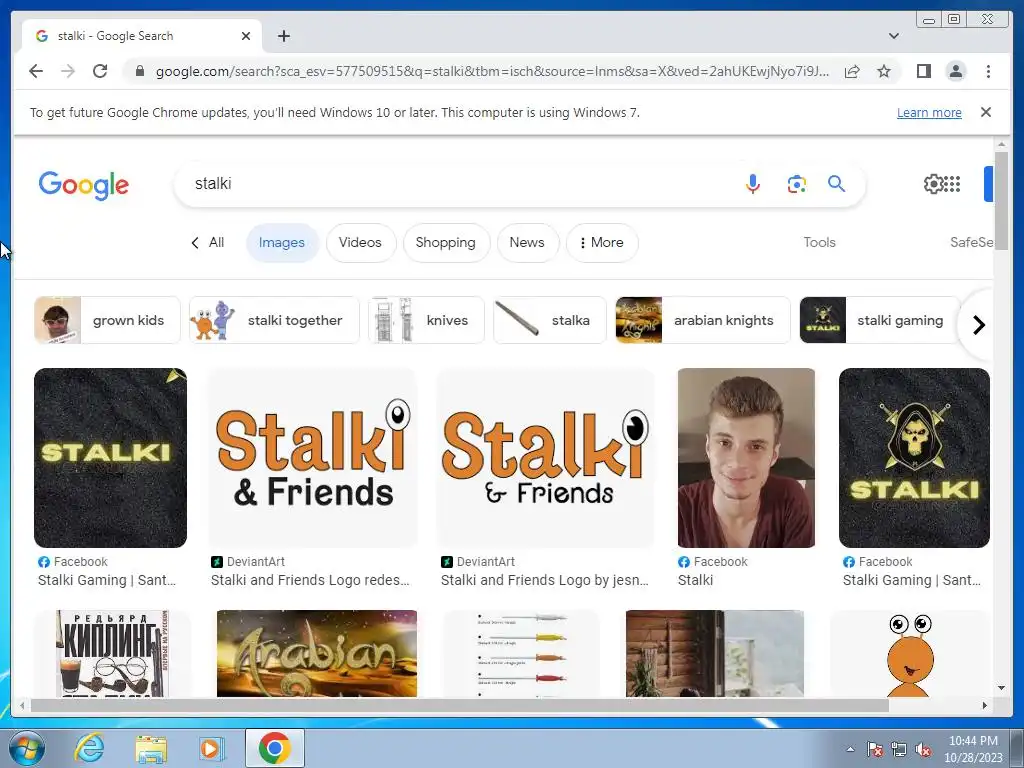Viewport: 1024px width, 768px height.
Task: Filter by stalka suggestion chip
Action: [549, 320]
